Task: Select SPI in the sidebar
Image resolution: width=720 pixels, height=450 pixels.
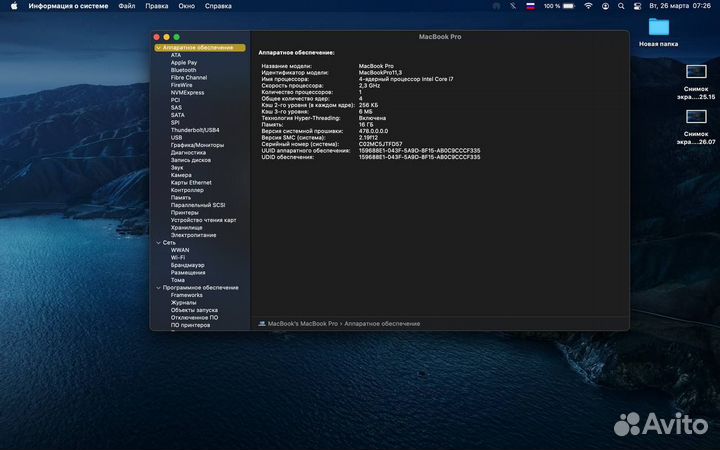Action: pyautogui.click(x=175, y=123)
